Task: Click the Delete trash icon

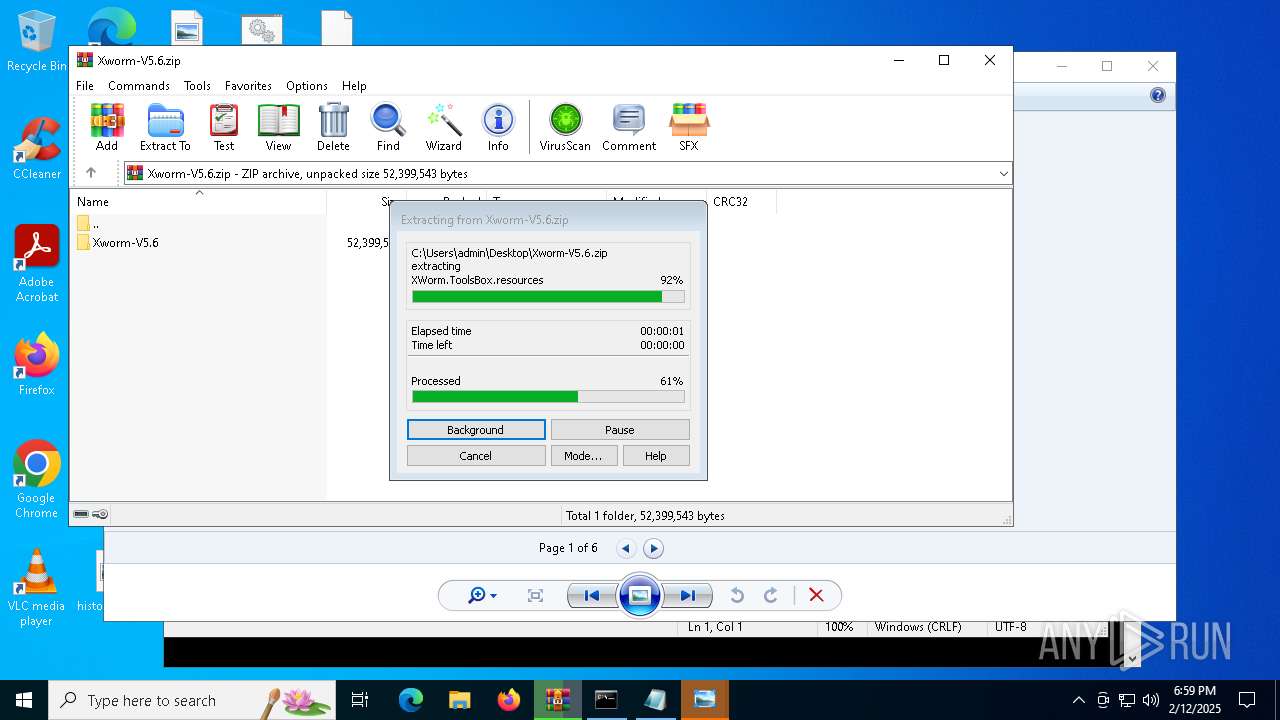Action: click(x=333, y=127)
